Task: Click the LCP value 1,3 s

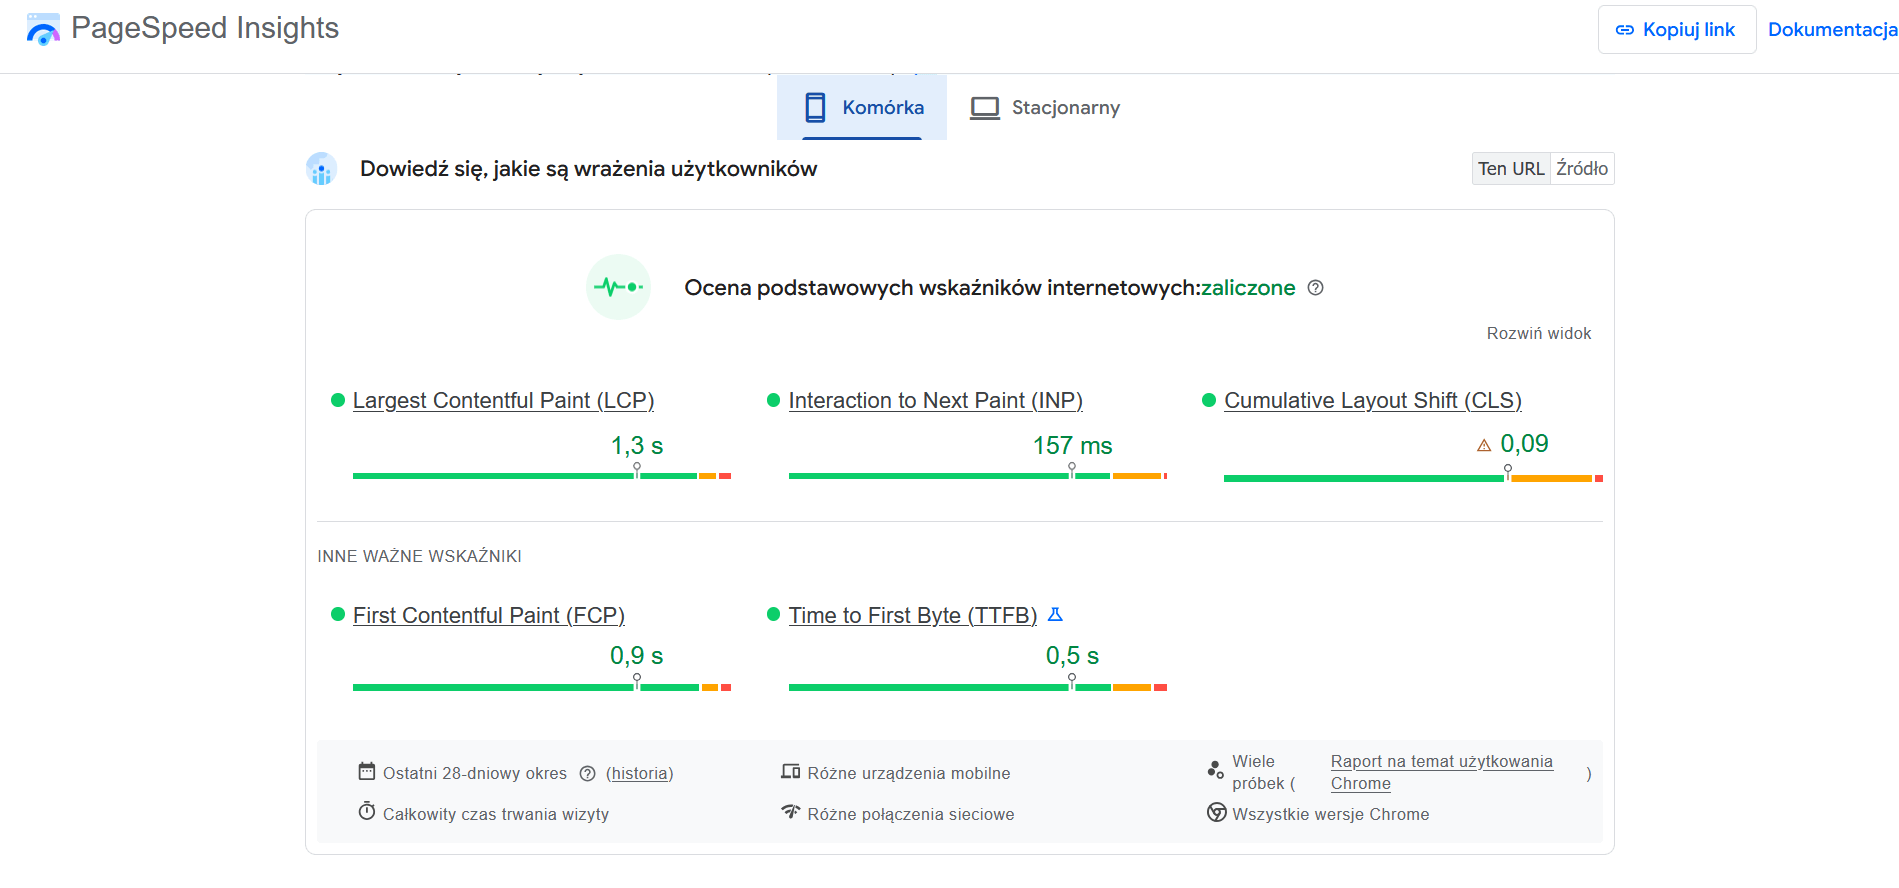Action: tap(637, 445)
